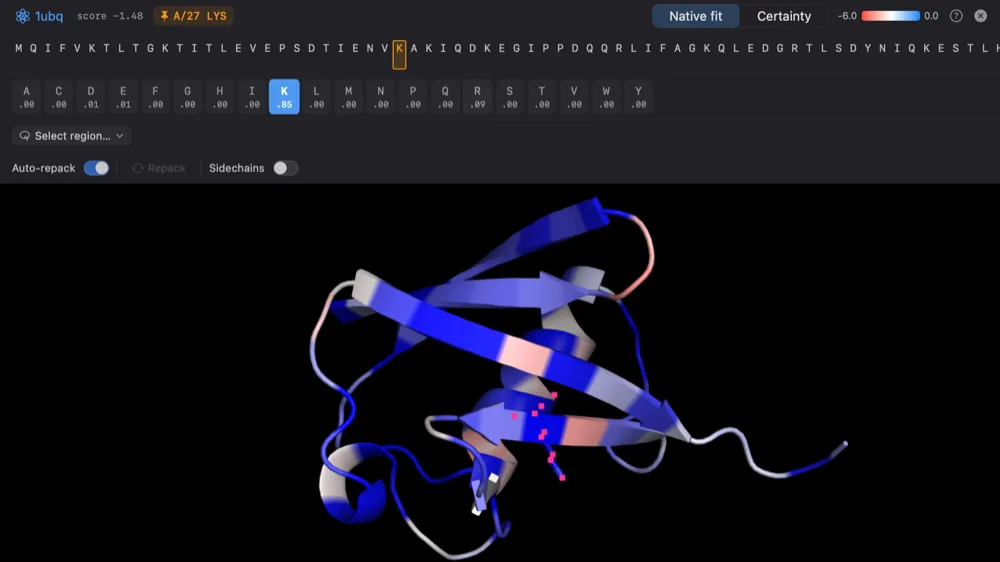Screen dimensions: 1000x562
Task: Choose amino acid Q option tile
Action: click(445, 97)
